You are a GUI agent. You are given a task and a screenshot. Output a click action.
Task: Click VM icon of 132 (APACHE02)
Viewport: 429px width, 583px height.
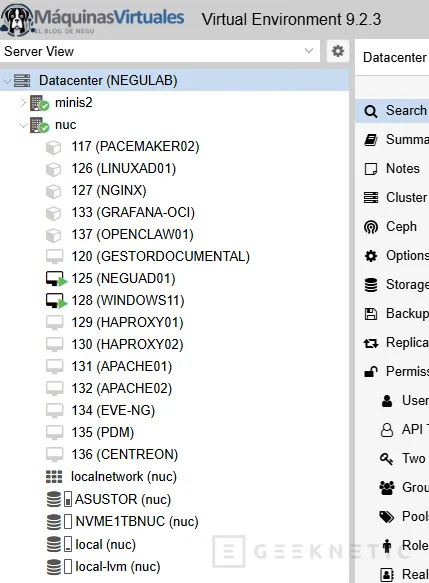[x=54, y=389]
